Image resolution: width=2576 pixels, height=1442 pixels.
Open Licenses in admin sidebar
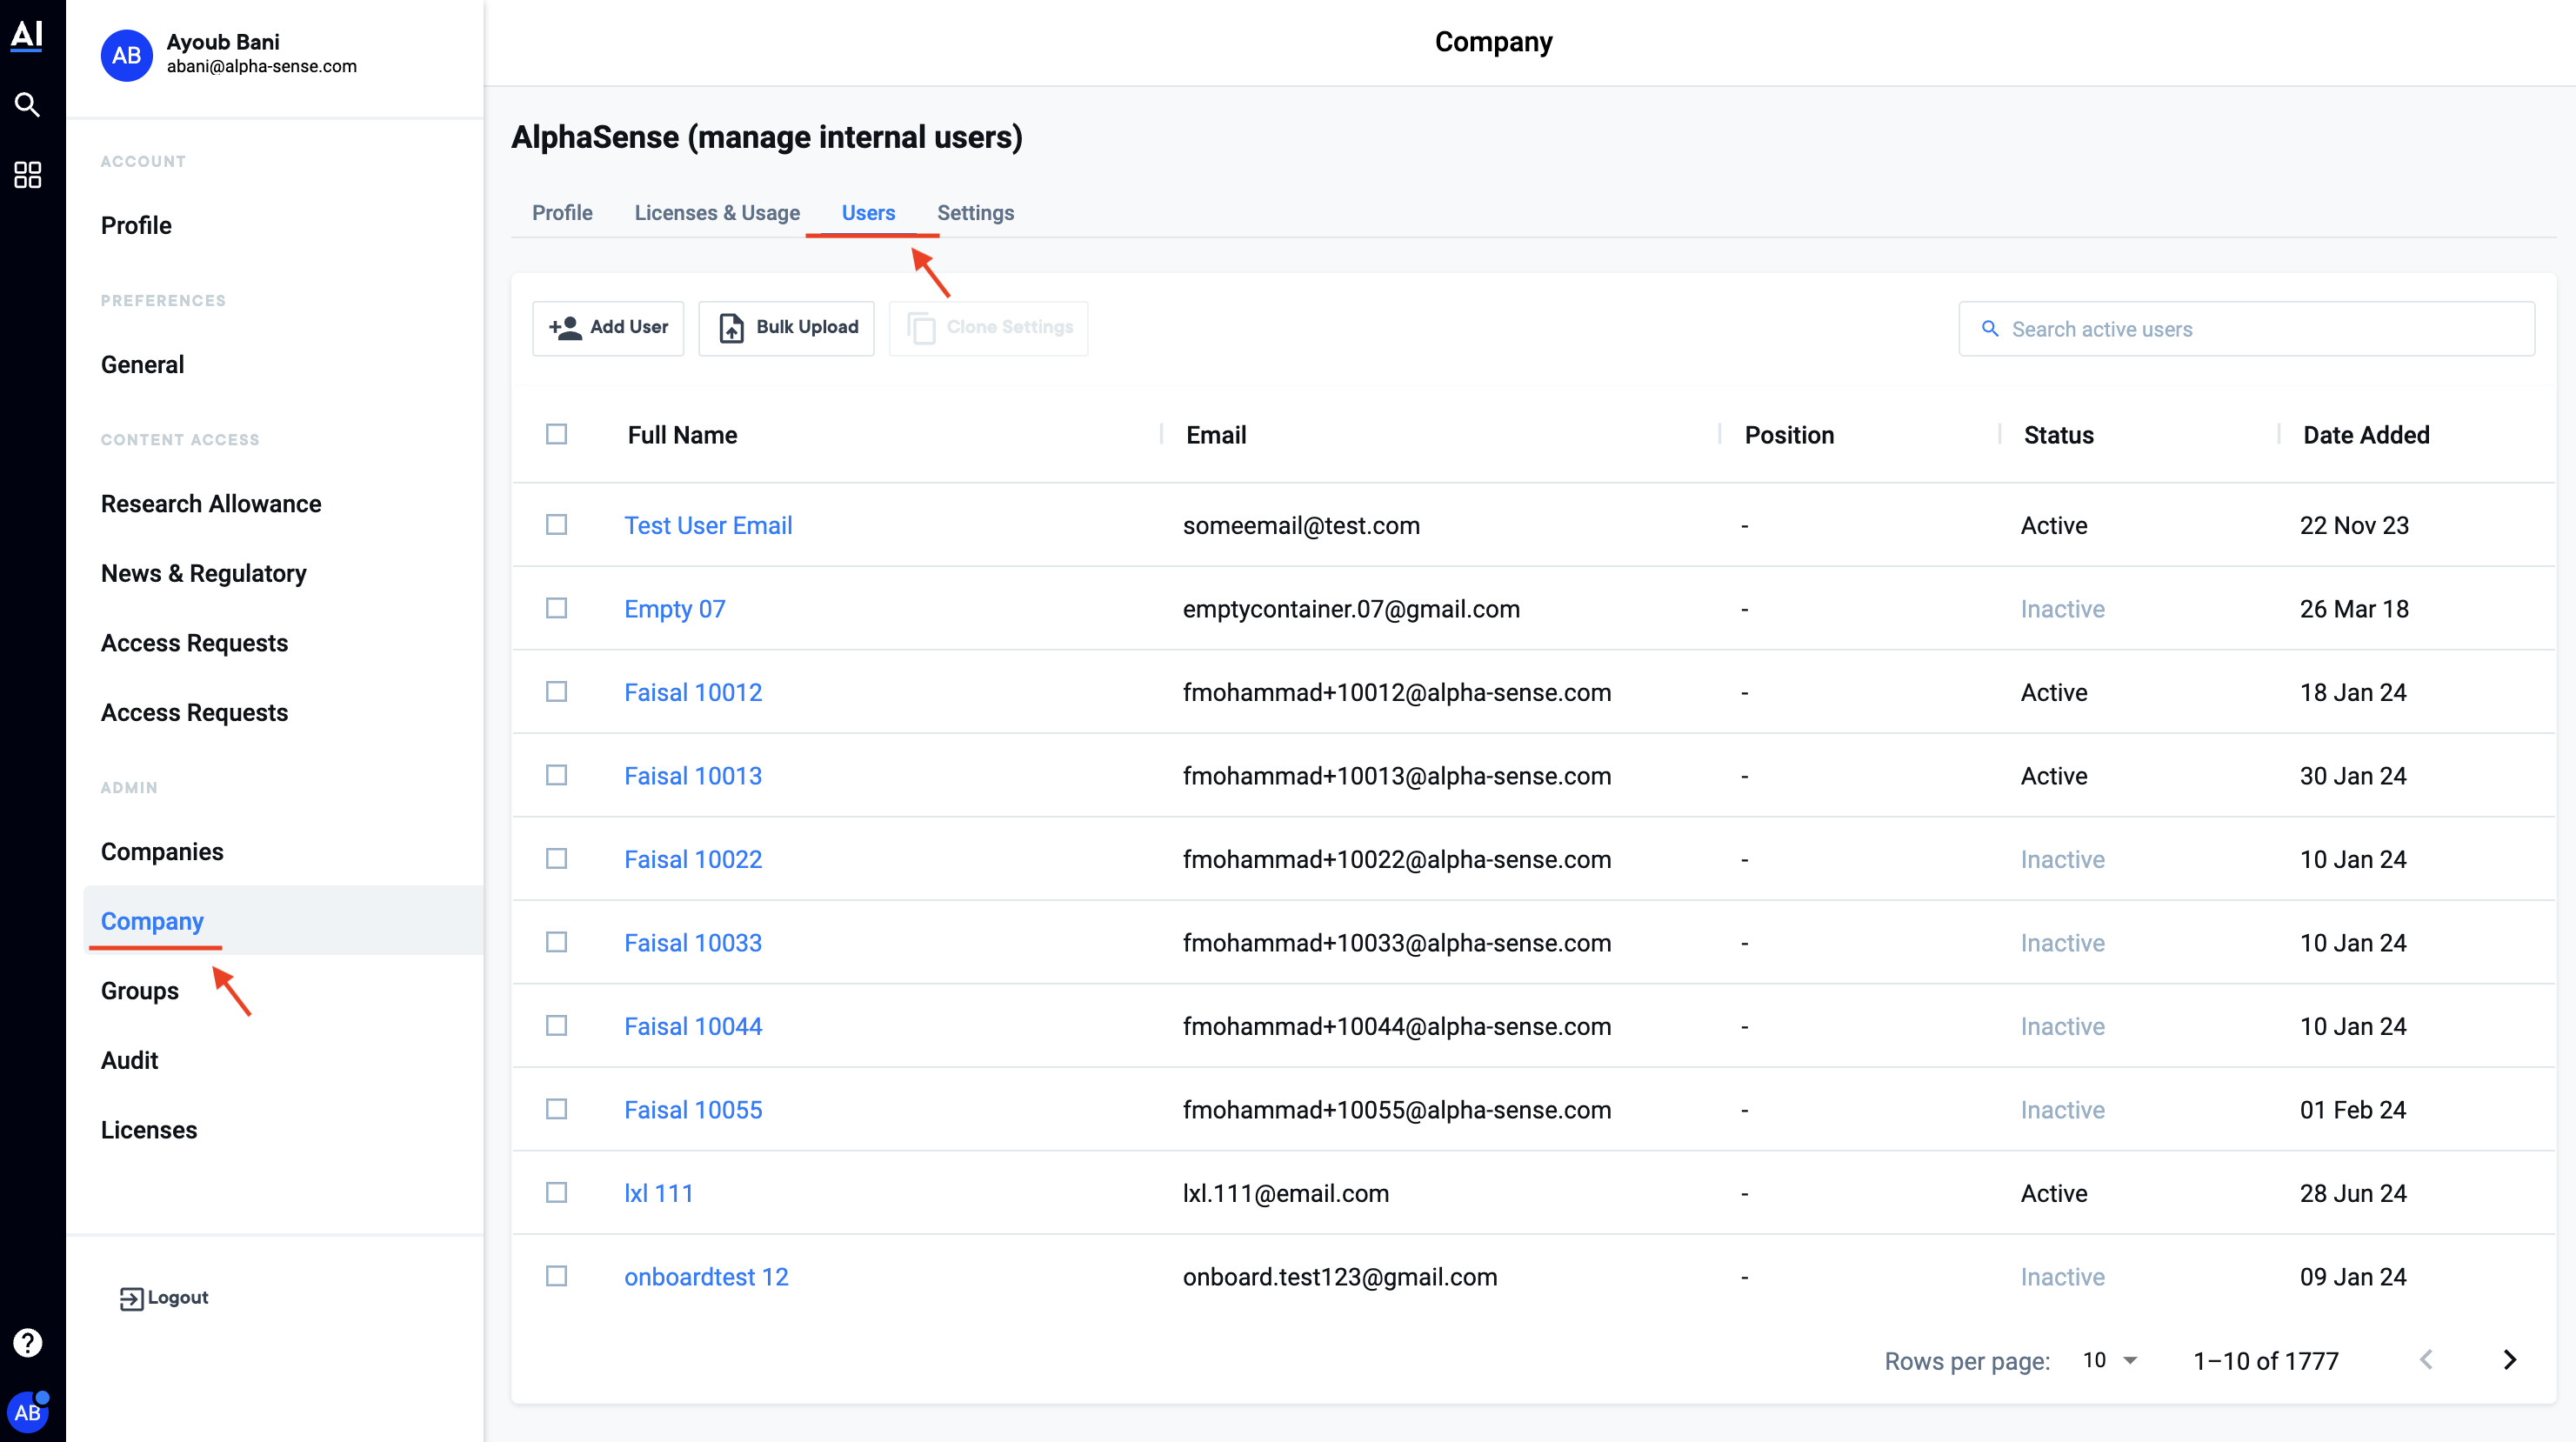tap(149, 1130)
